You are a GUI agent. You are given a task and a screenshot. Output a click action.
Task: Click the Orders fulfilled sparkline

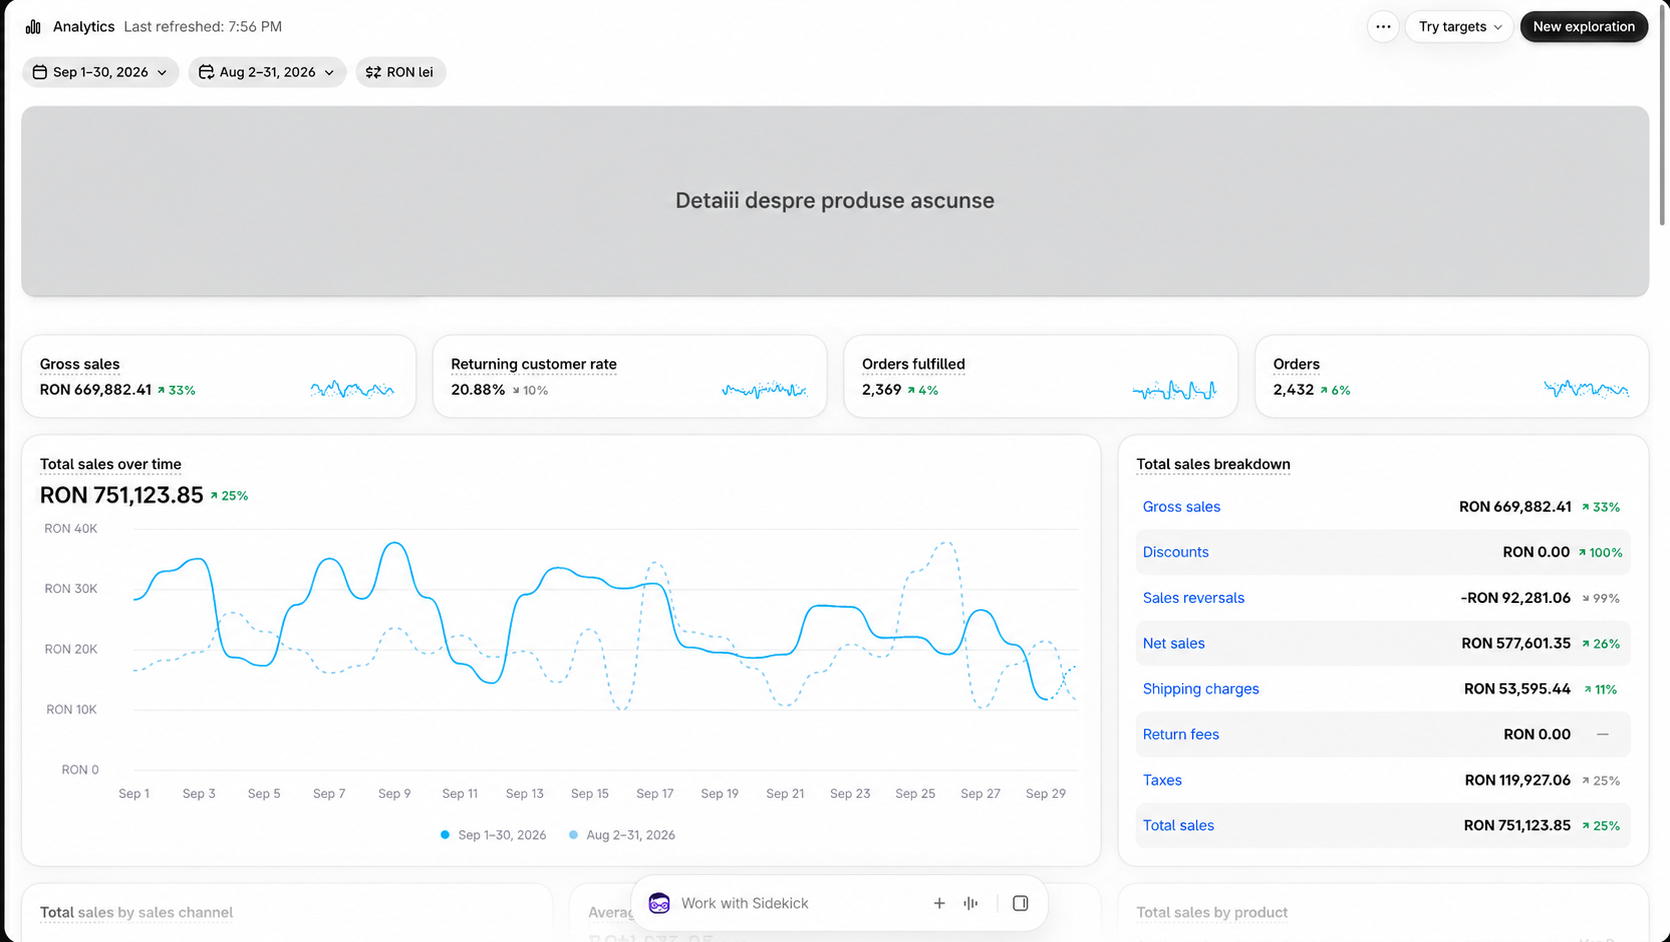(1175, 389)
